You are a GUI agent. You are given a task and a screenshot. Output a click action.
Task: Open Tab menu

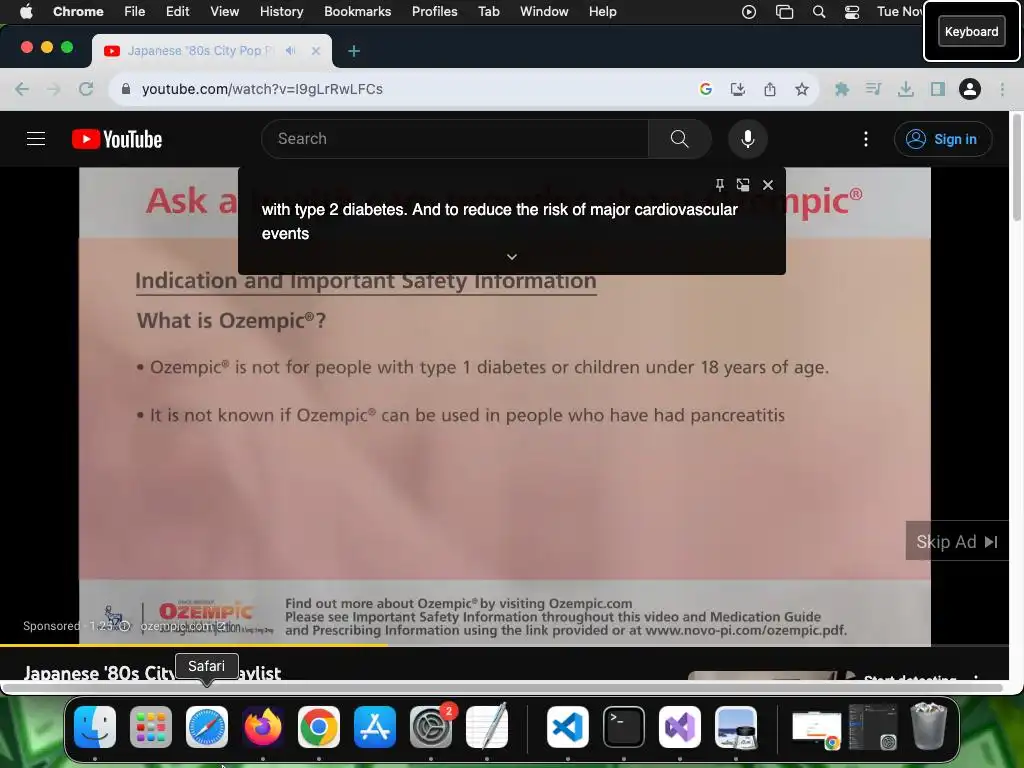click(x=488, y=11)
